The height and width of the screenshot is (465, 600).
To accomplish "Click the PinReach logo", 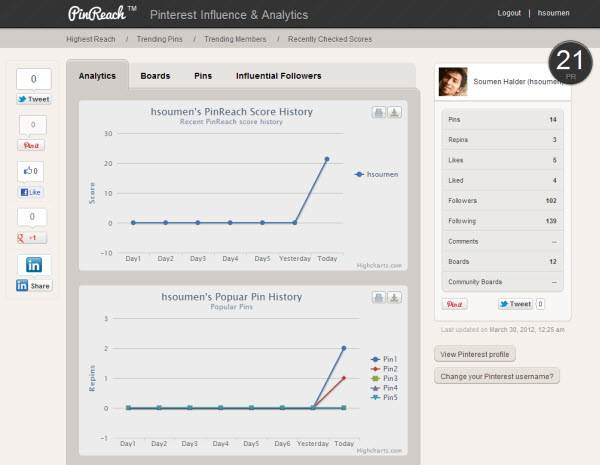I will 101,14.
